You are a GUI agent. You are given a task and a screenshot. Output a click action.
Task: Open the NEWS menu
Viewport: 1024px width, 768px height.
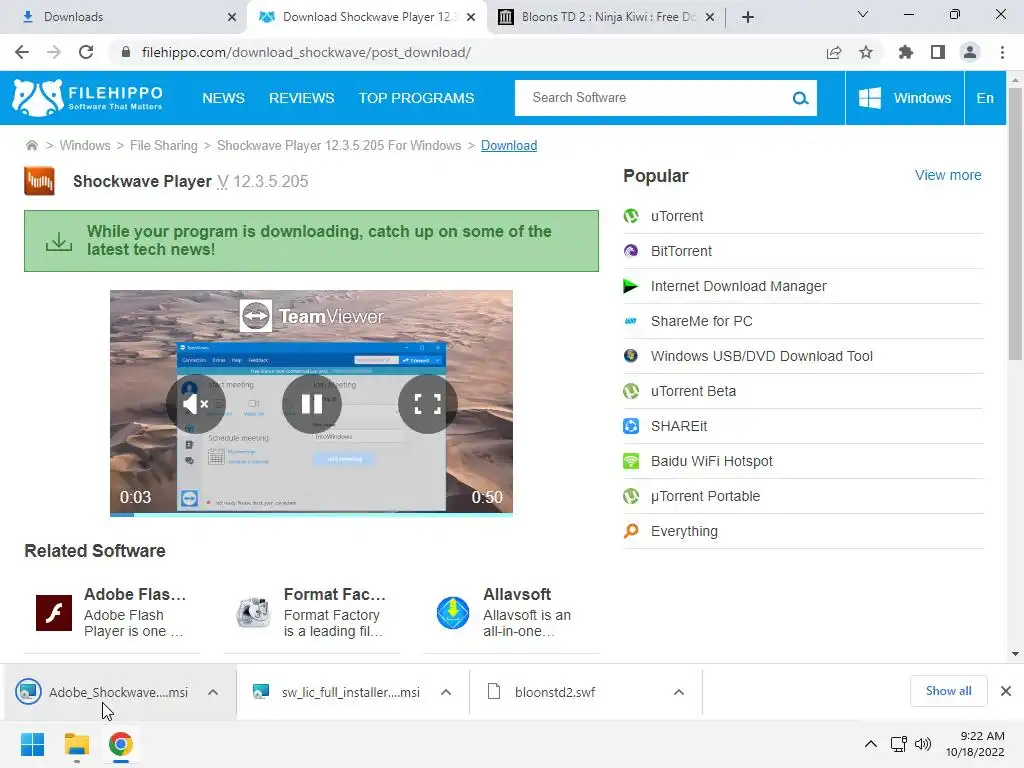223,98
